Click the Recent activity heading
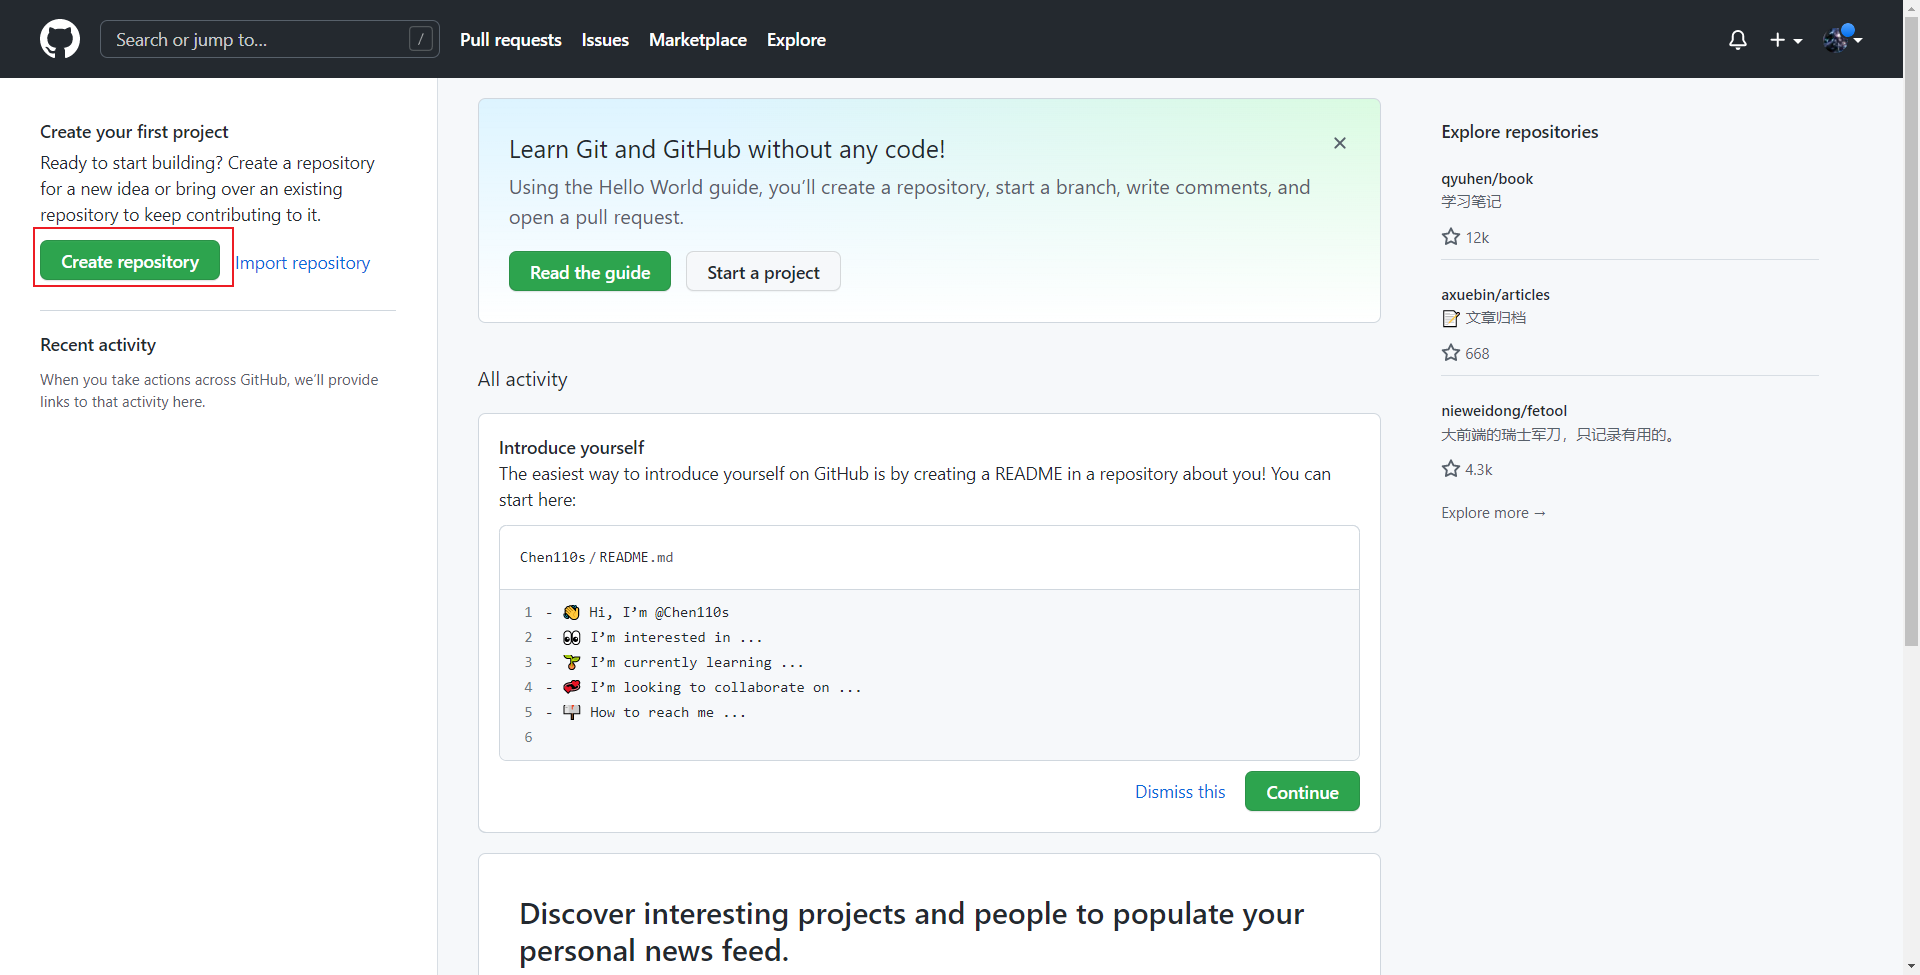The width and height of the screenshot is (1920, 975). pos(98,345)
